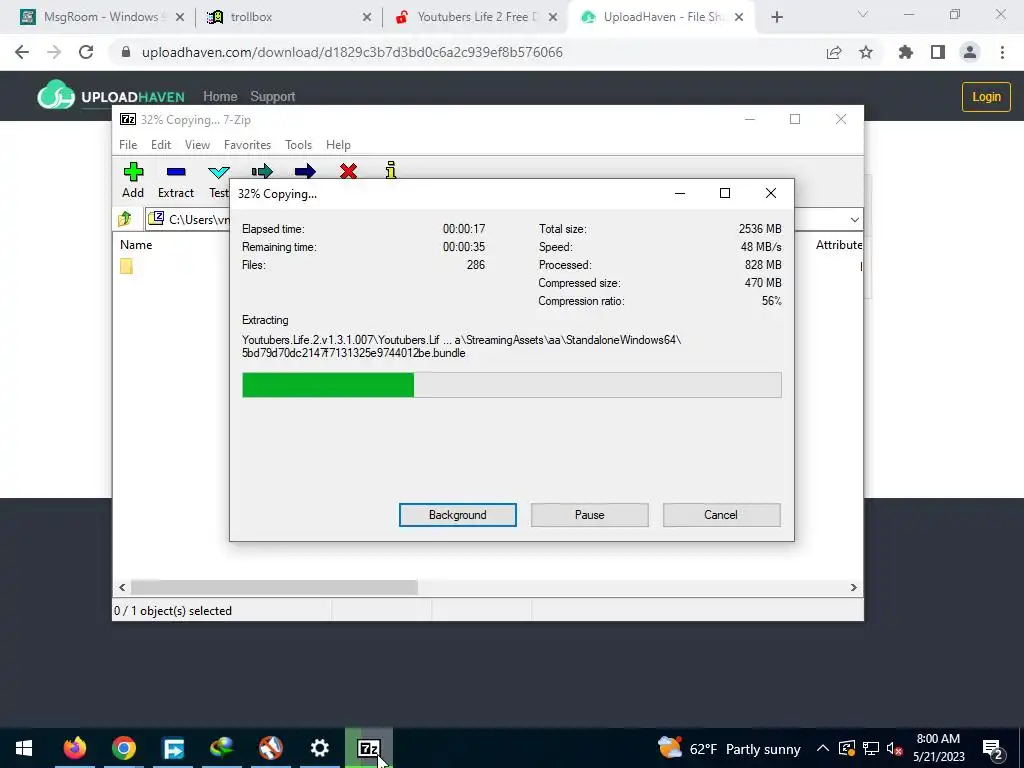Close the trollbox tab
The image size is (1024, 768).
(367, 18)
